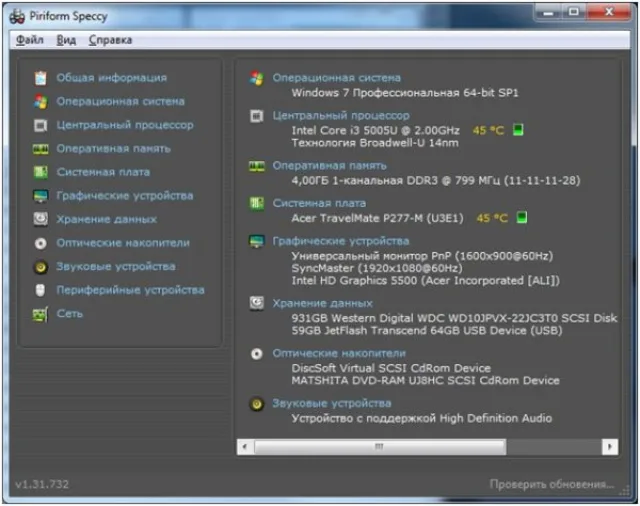
Task: Select Сеть in the sidebar
Action: 69,314
